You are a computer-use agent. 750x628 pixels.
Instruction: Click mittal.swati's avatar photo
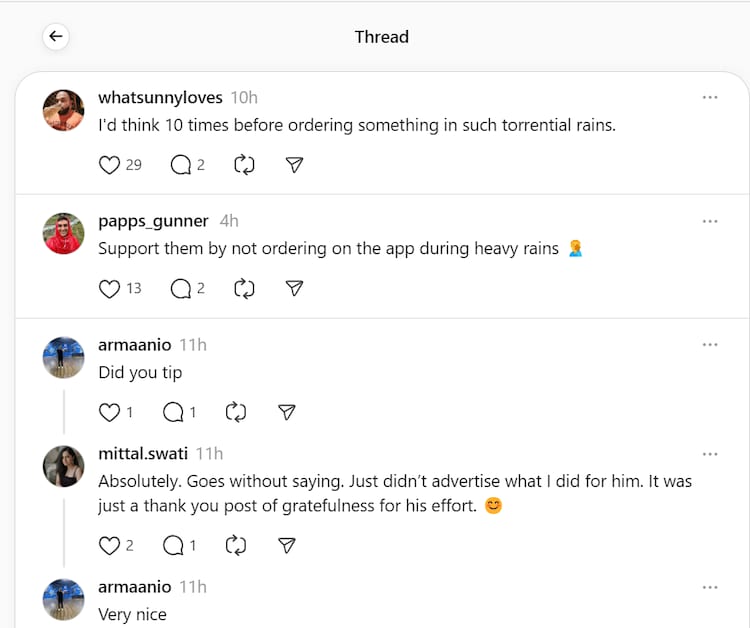point(64,466)
